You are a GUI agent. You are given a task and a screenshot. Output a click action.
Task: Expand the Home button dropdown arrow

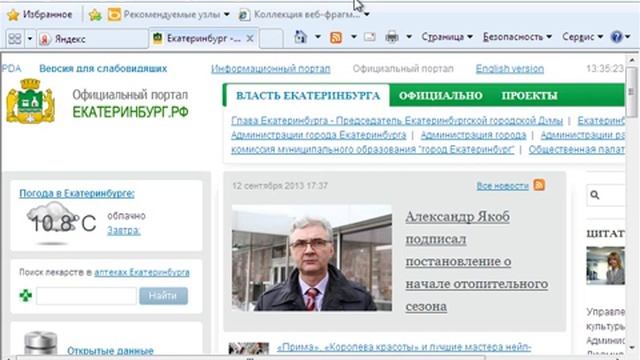[318, 37]
